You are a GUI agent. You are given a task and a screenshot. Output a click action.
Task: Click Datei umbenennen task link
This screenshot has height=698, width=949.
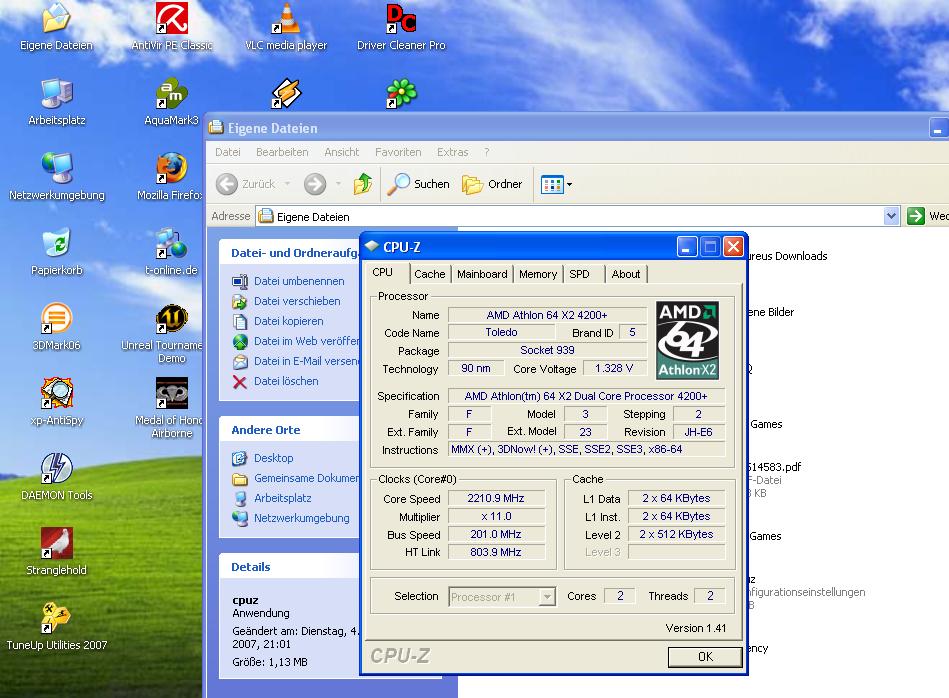[289, 281]
